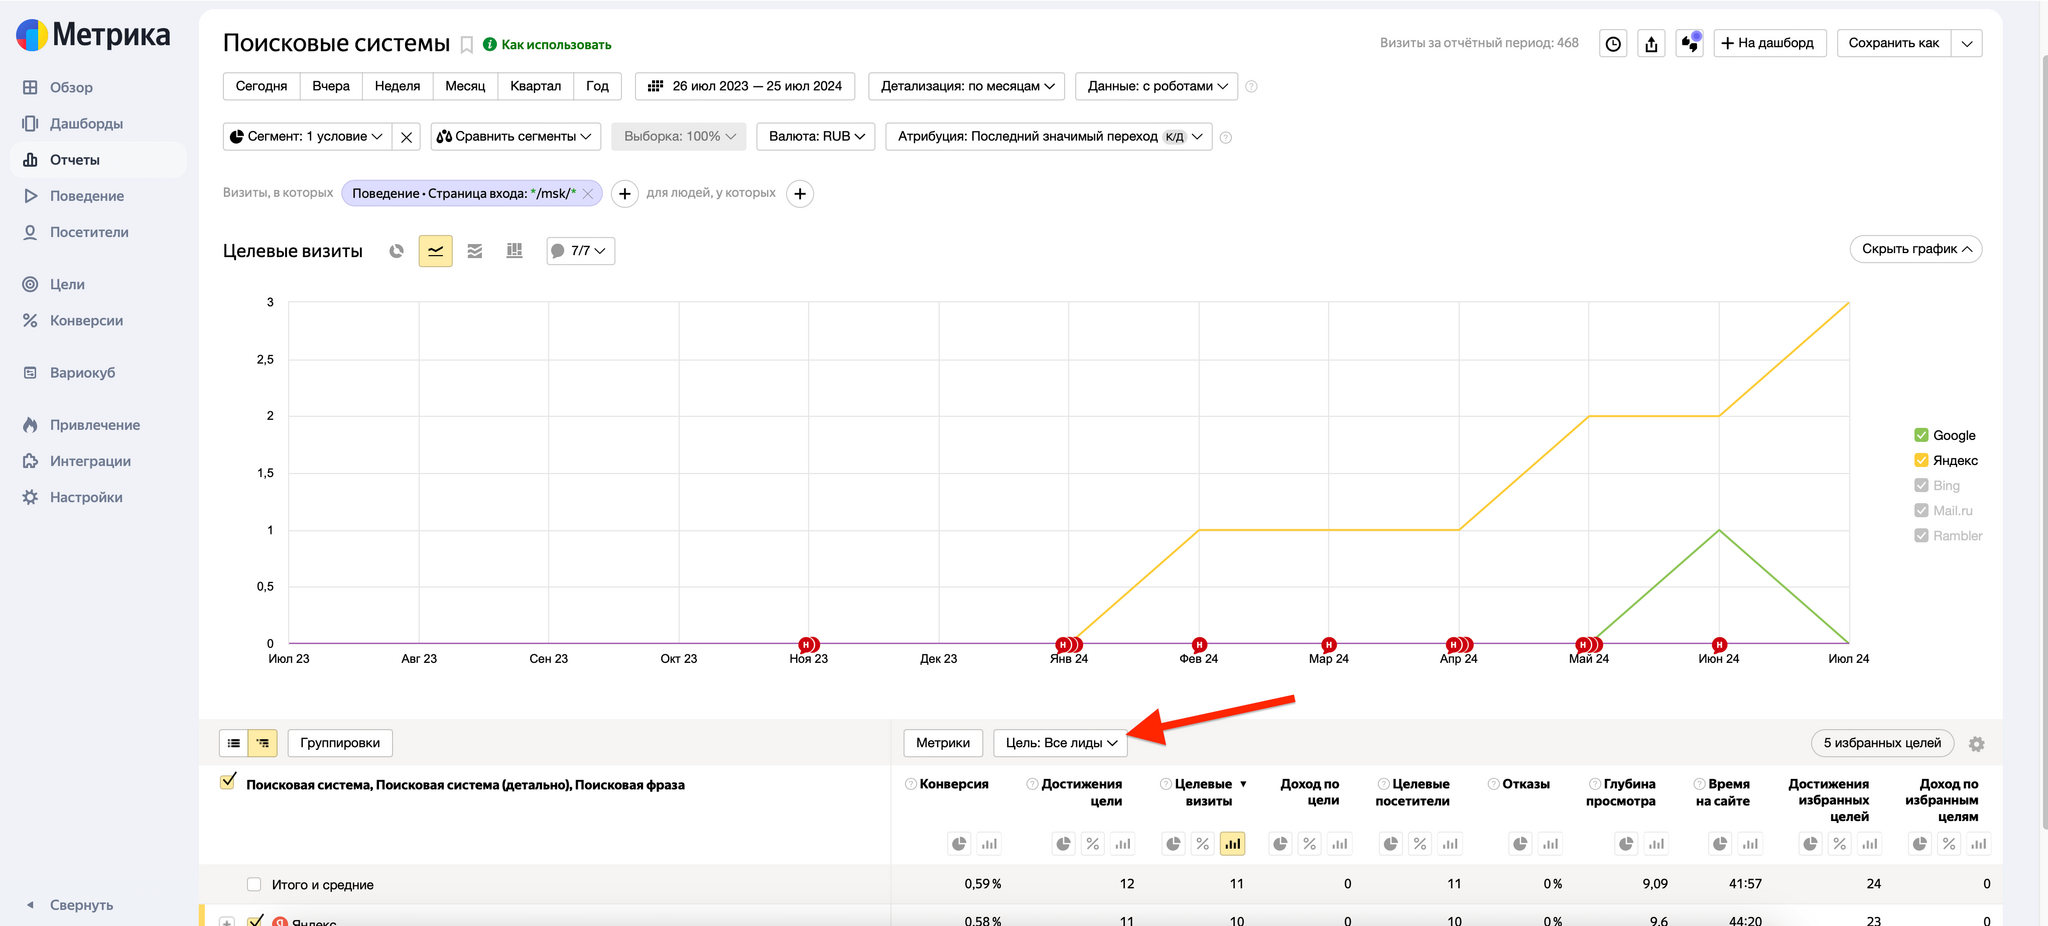Toggle Яндекс series in chart legend
This screenshot has height=926, width=2048.
[1921, 460]
